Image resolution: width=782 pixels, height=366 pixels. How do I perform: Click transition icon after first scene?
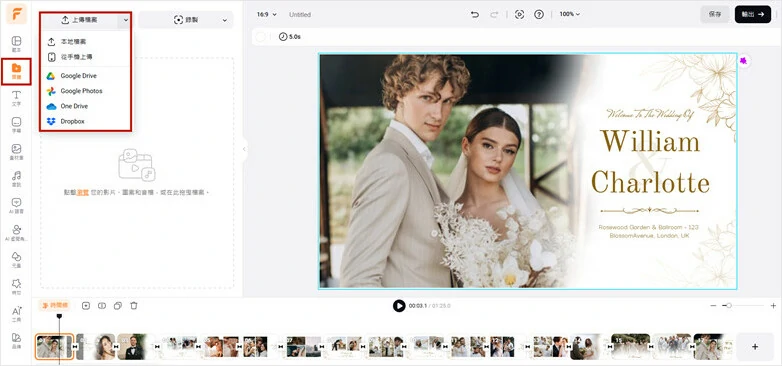click(x=75, y=347)
